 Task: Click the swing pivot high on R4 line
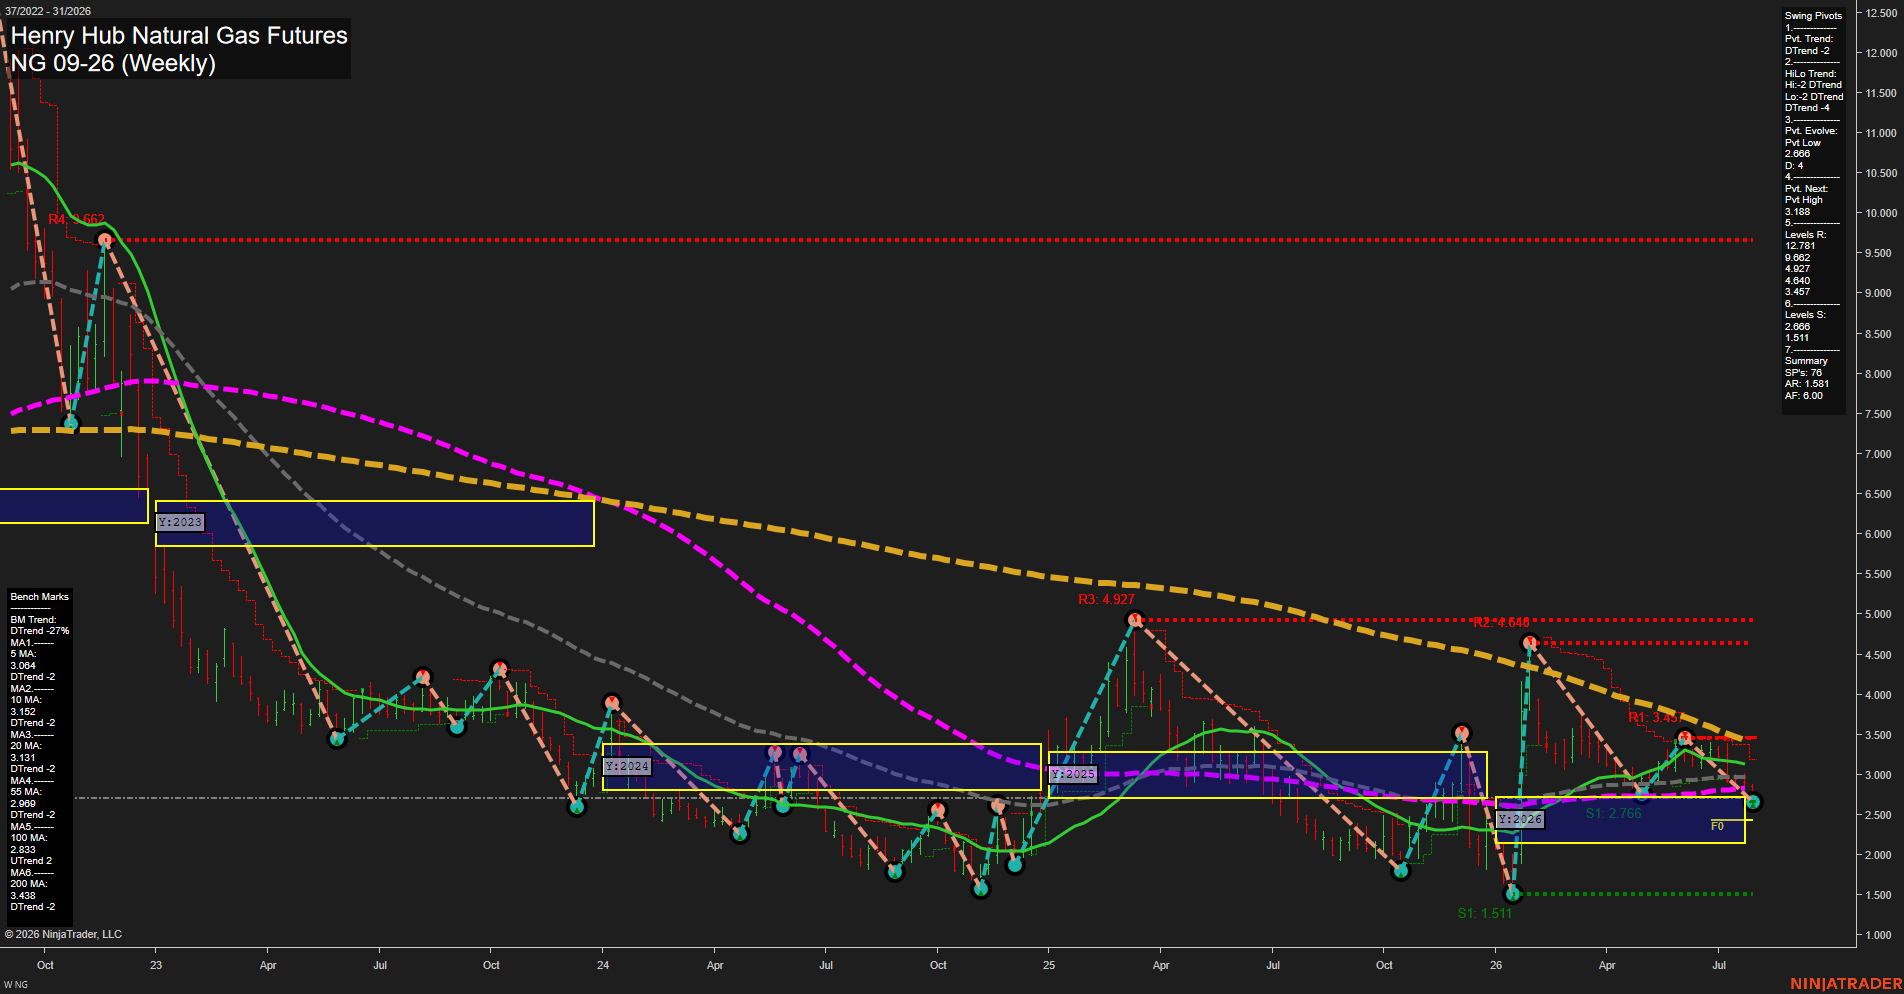104,240
